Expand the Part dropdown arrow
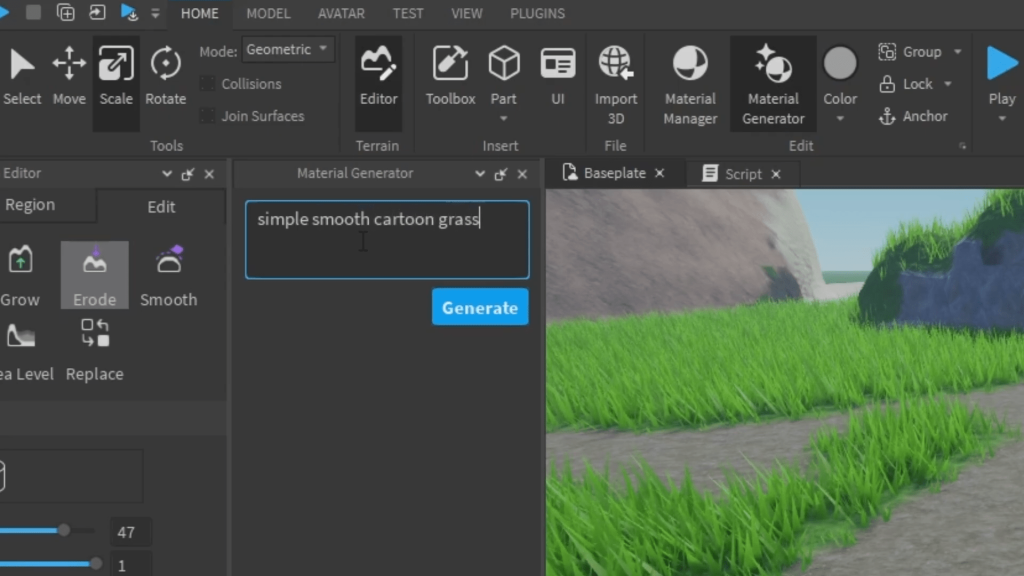This screenshot has height=576, width=1024. (504, 119)
